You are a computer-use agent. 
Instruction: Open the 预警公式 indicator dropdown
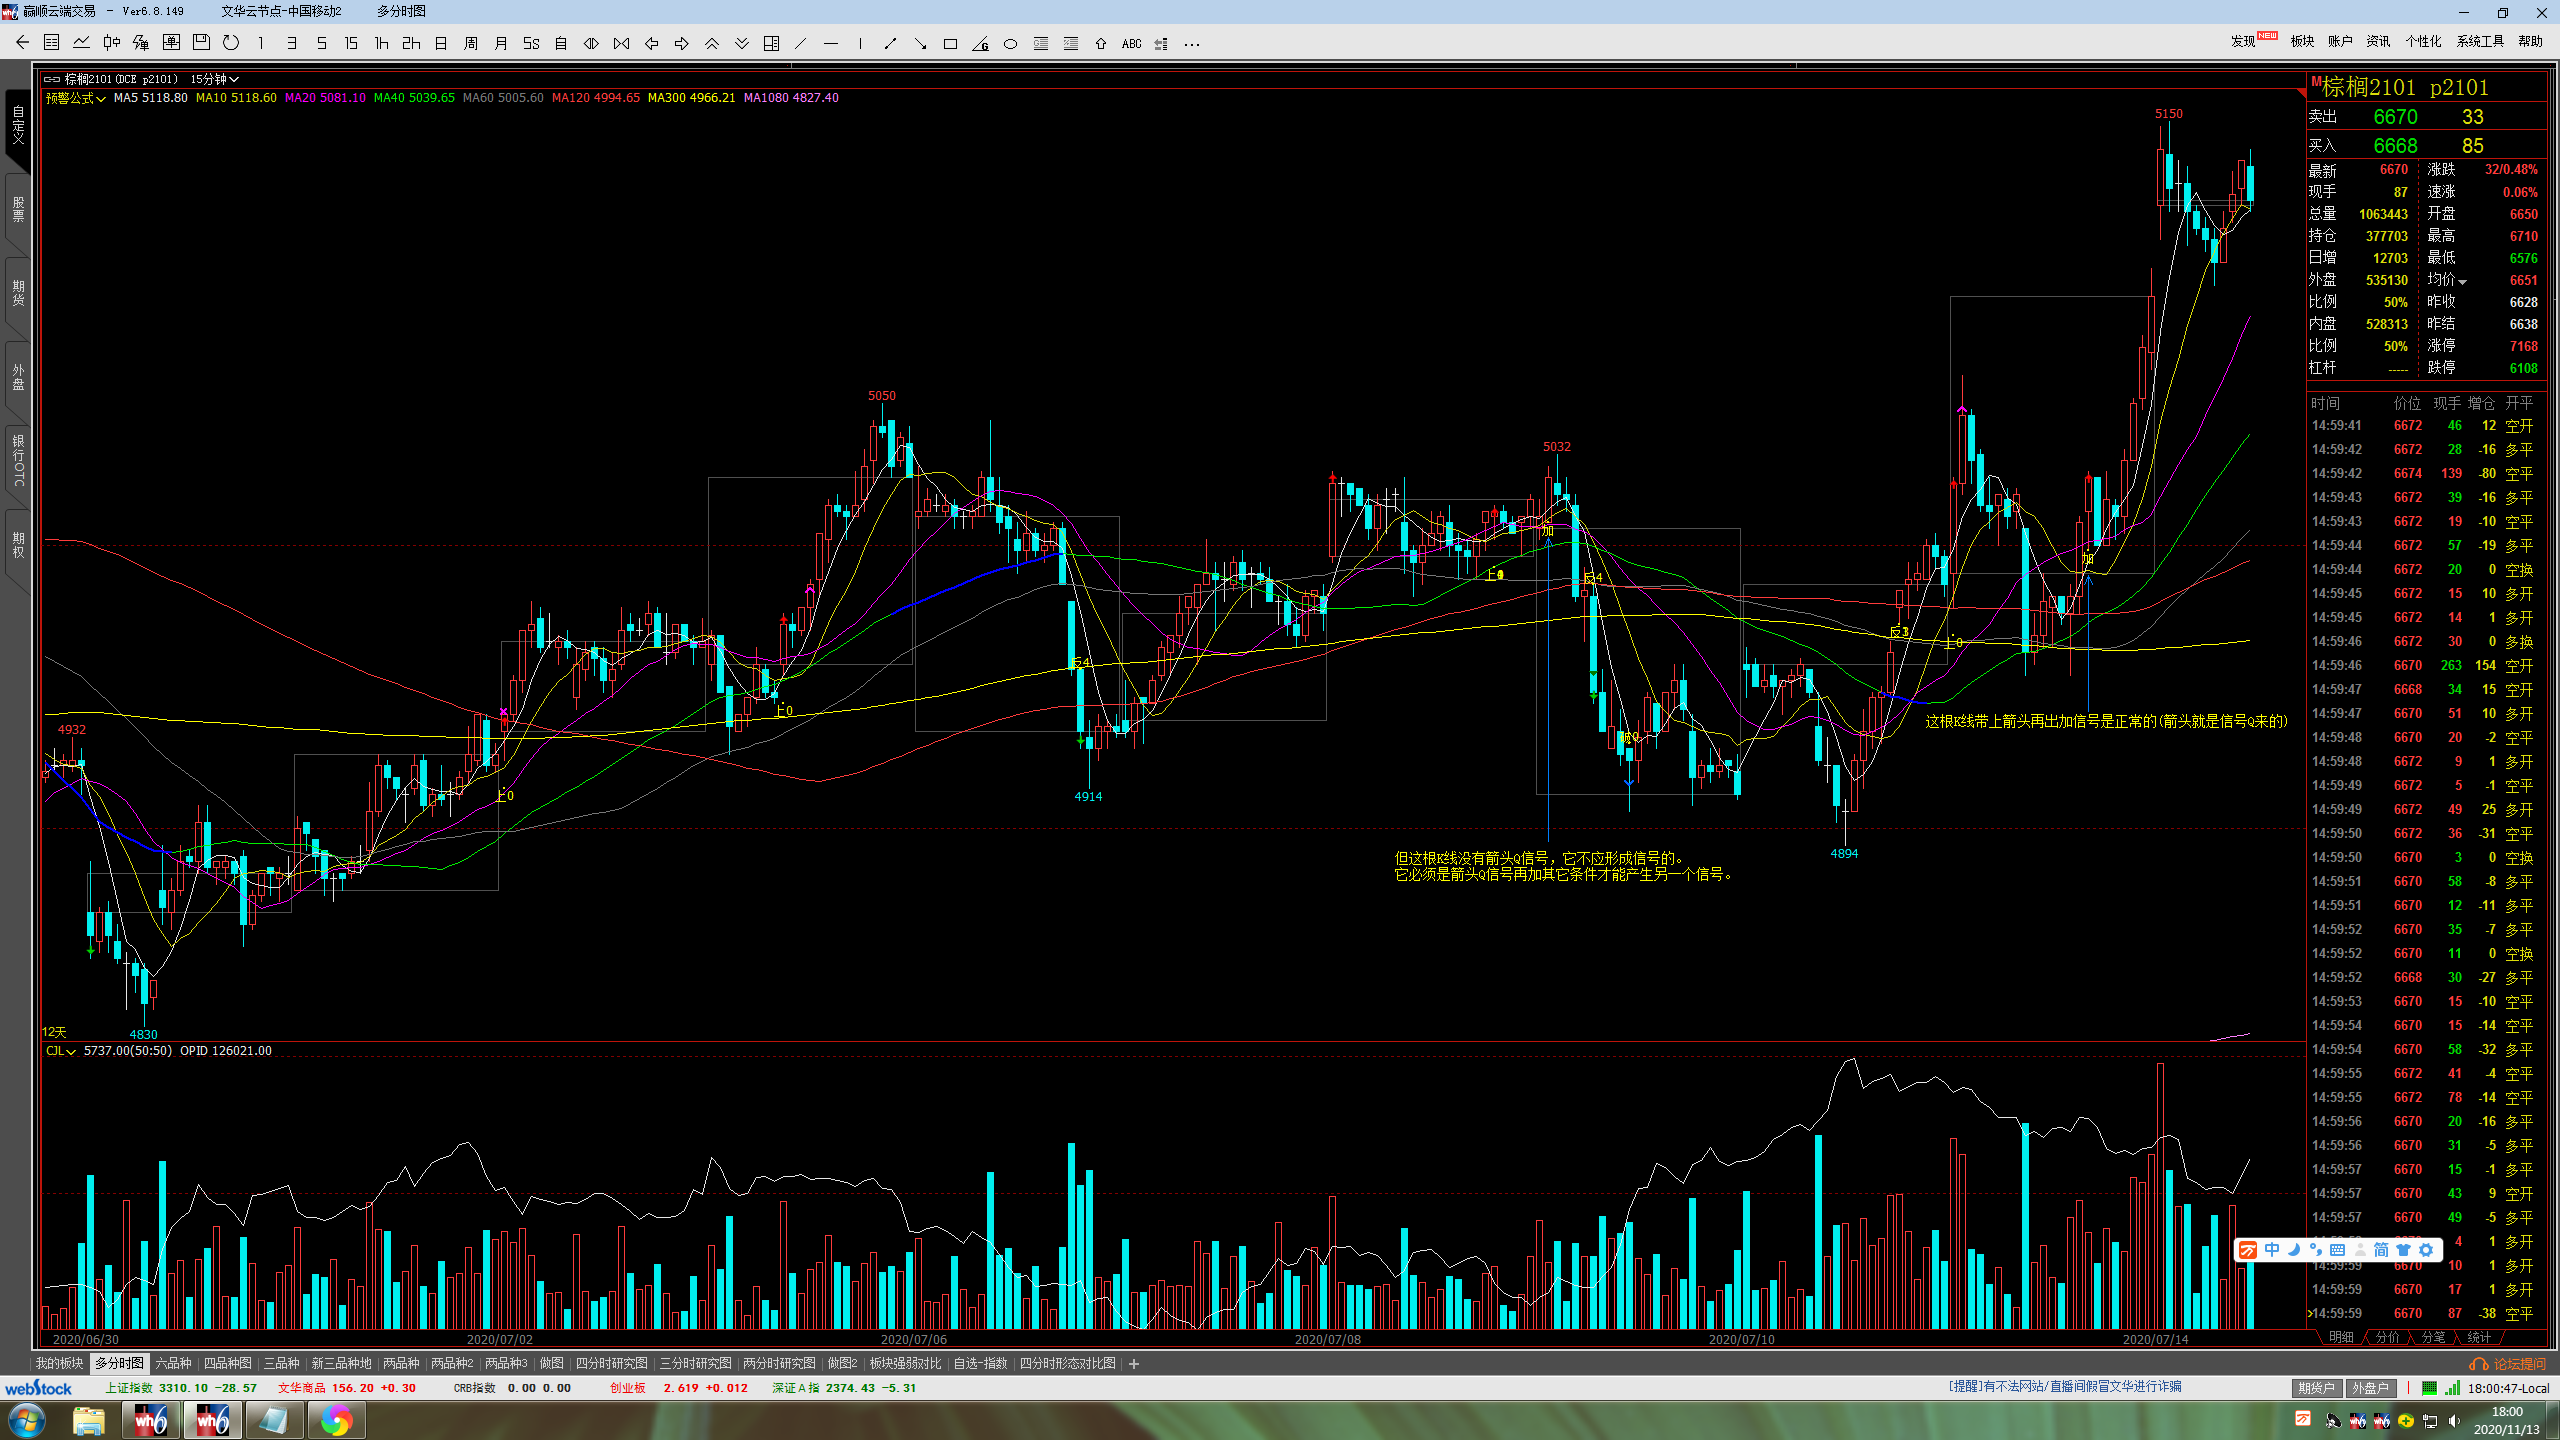76,98
